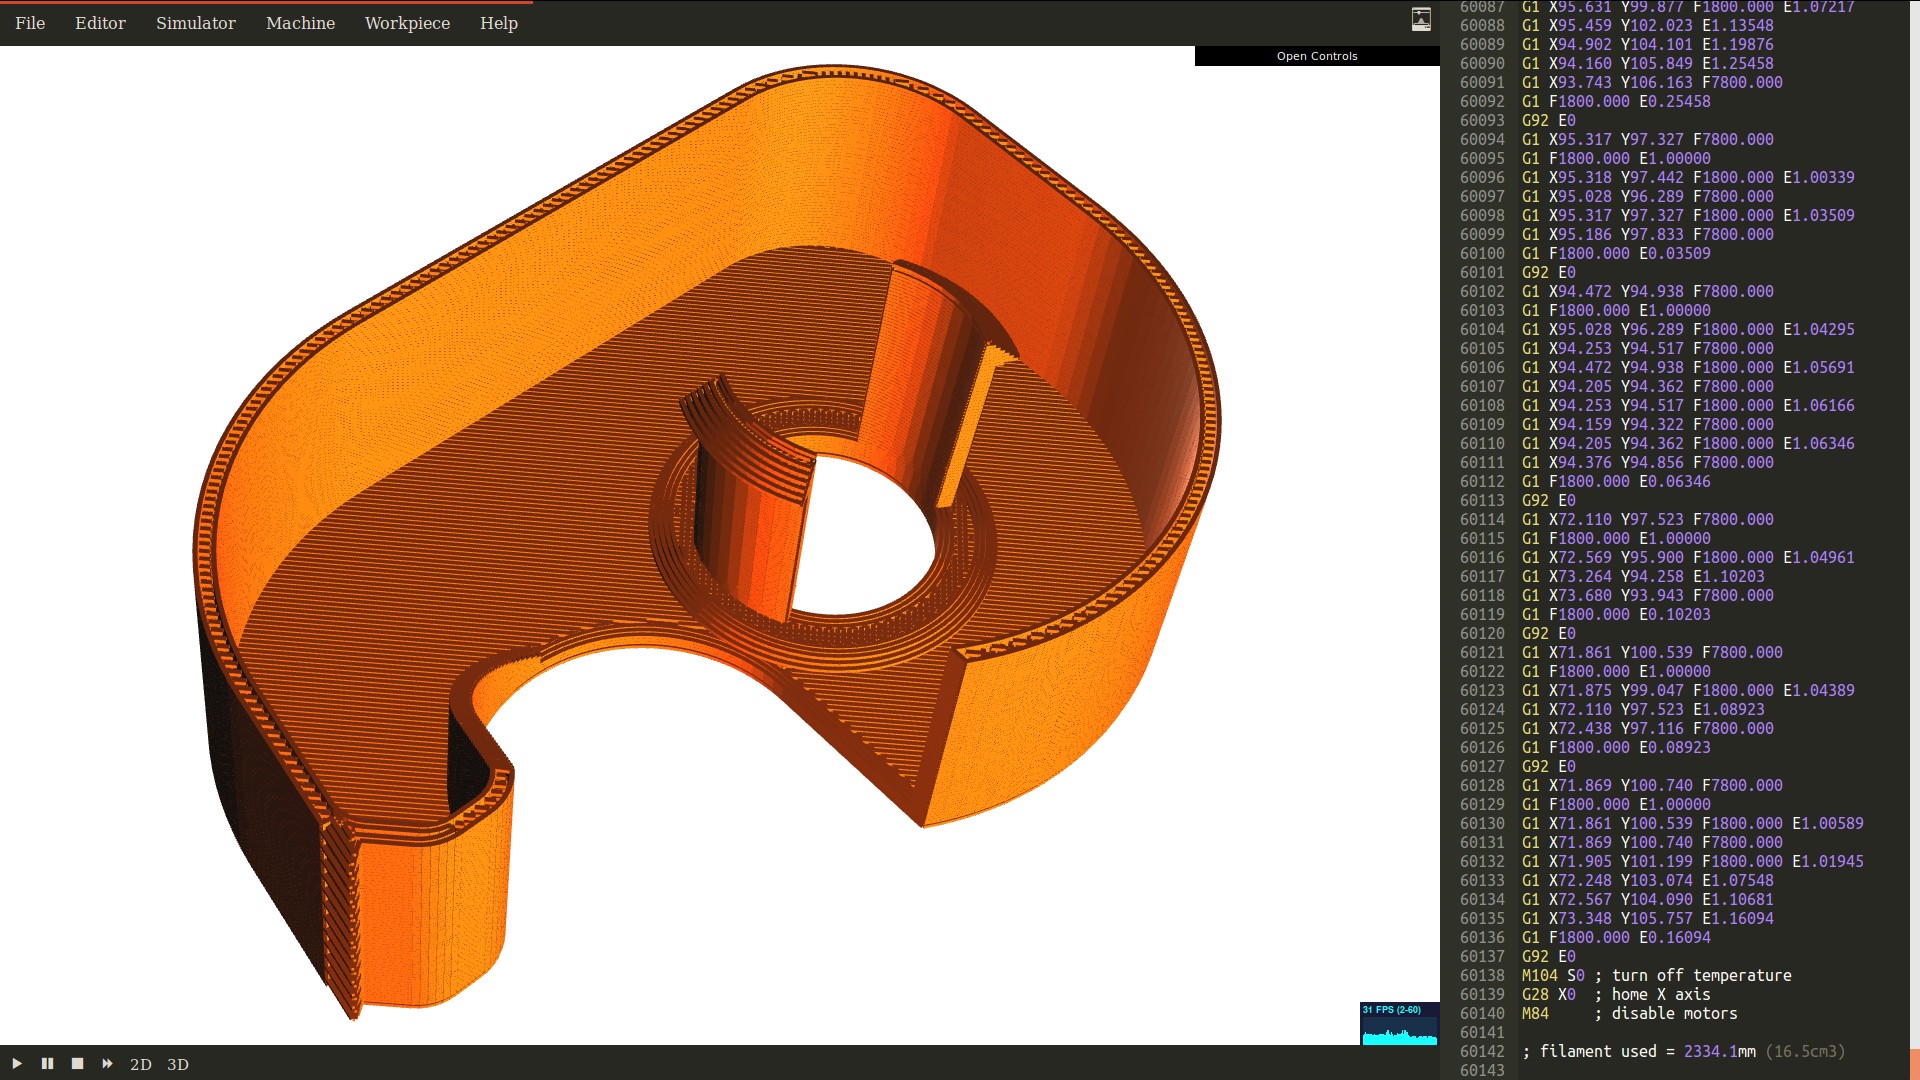This screenshot has width=1920, height=1080.
Task: Expand the Simulator menu
Action: click(x=196, y=23)
